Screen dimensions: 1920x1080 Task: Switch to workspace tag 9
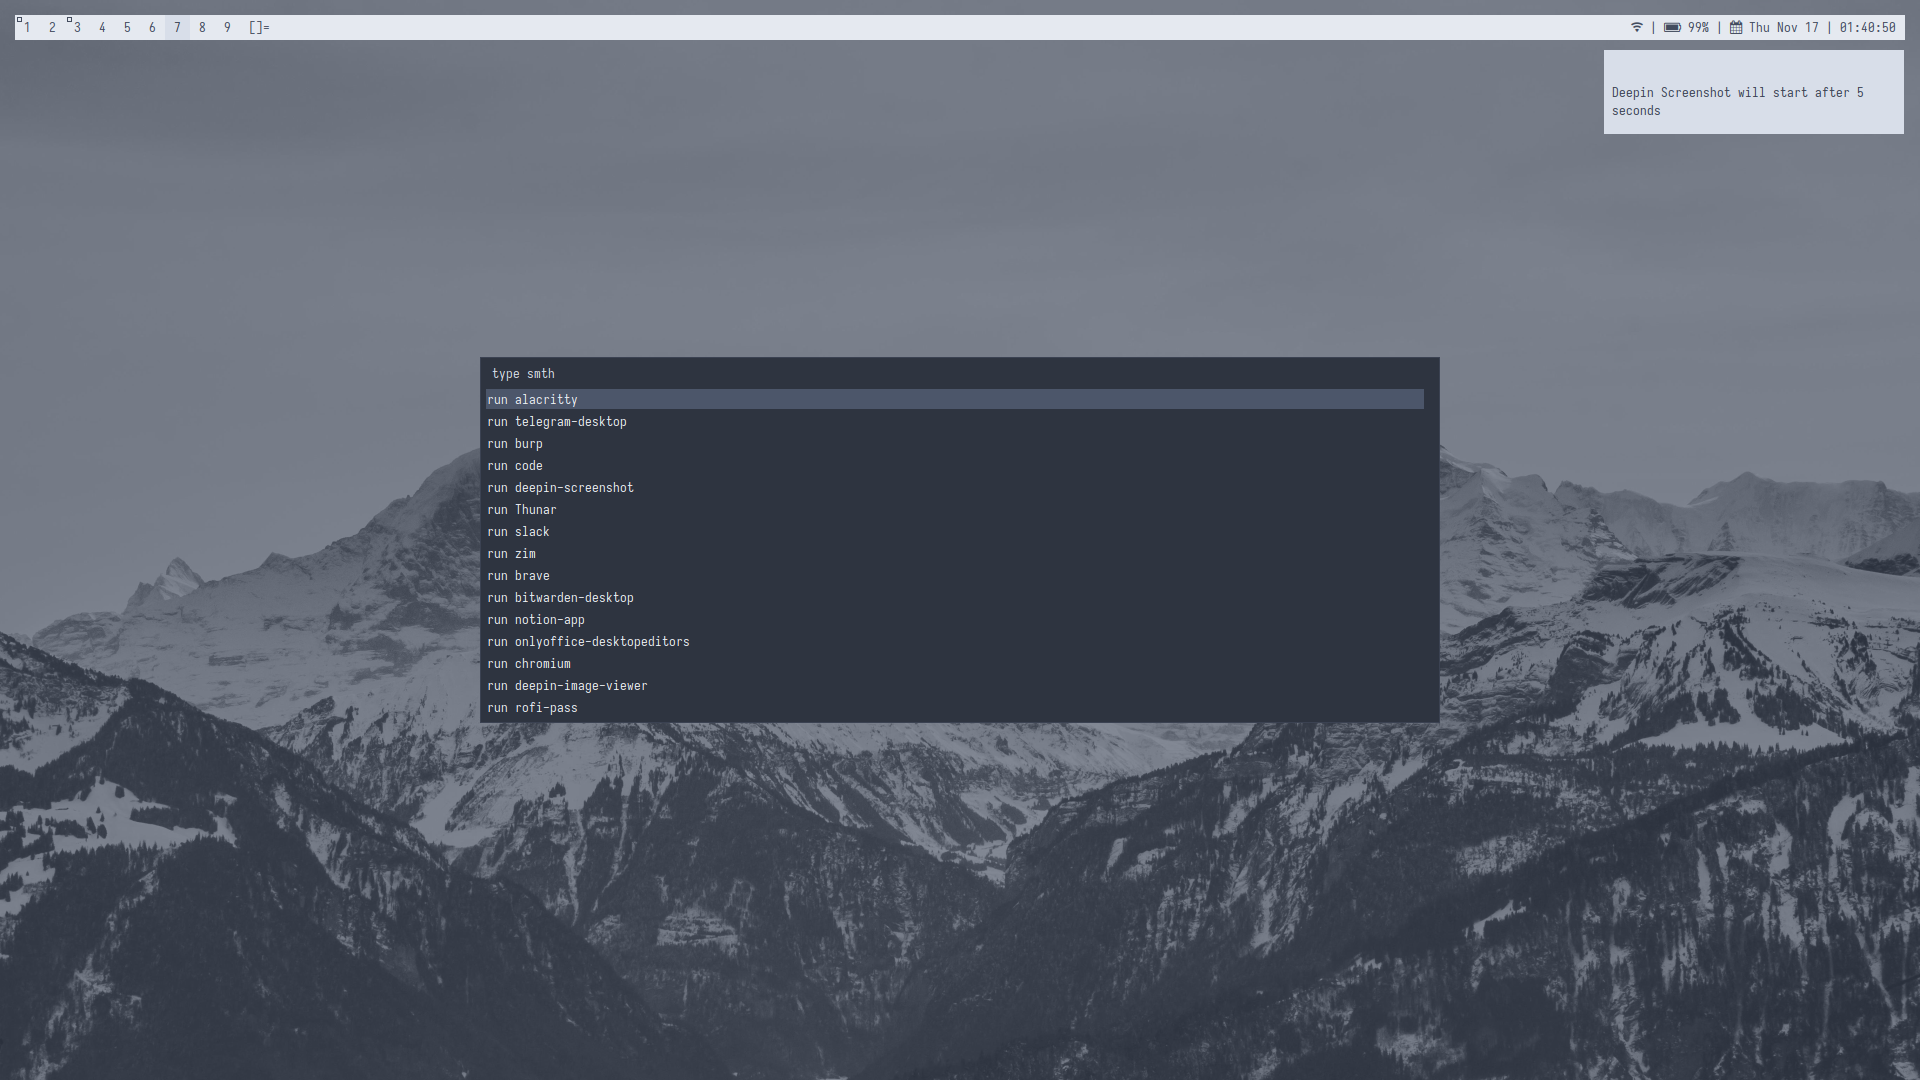point(227,27)
